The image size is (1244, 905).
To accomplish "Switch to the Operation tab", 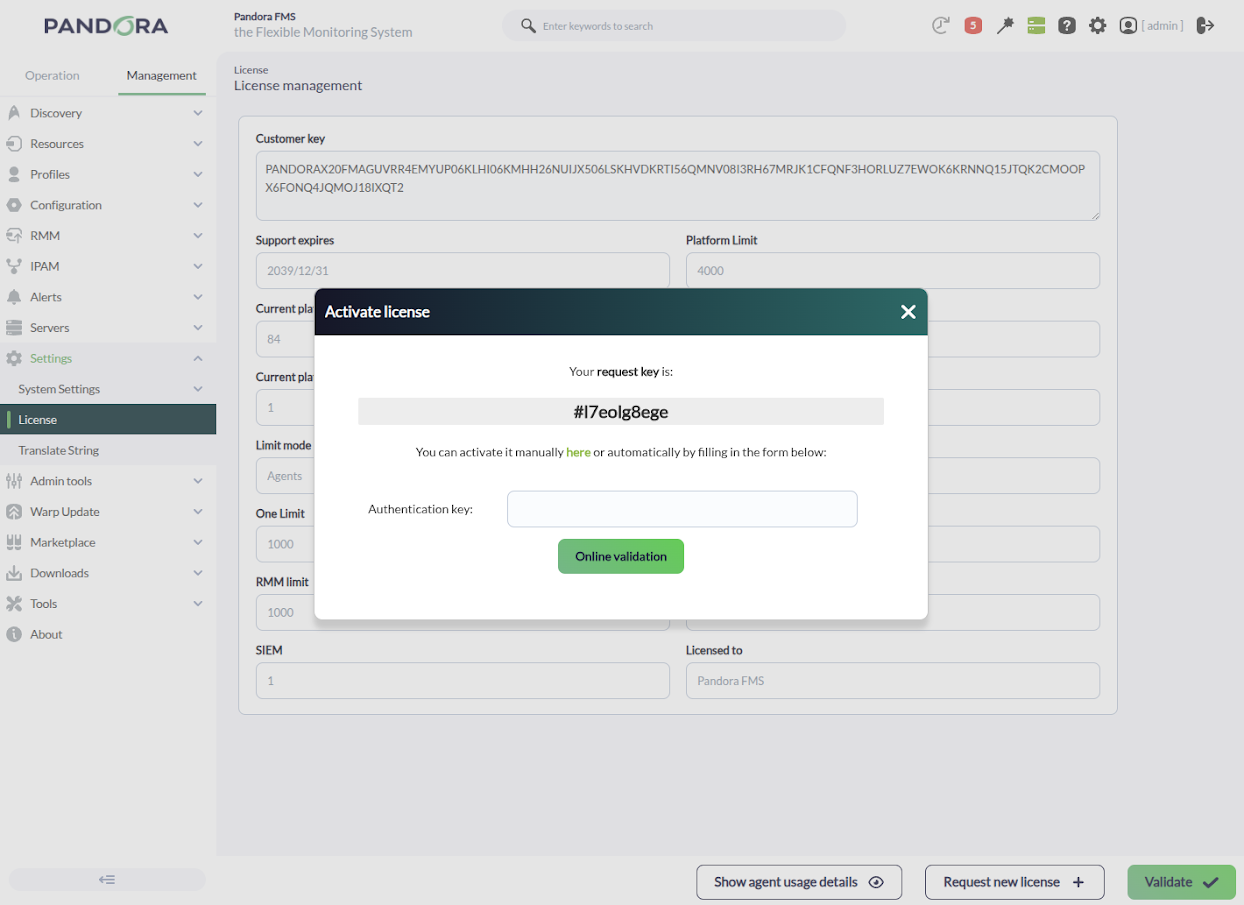I will pyautogui.click(x=52, y=75).
